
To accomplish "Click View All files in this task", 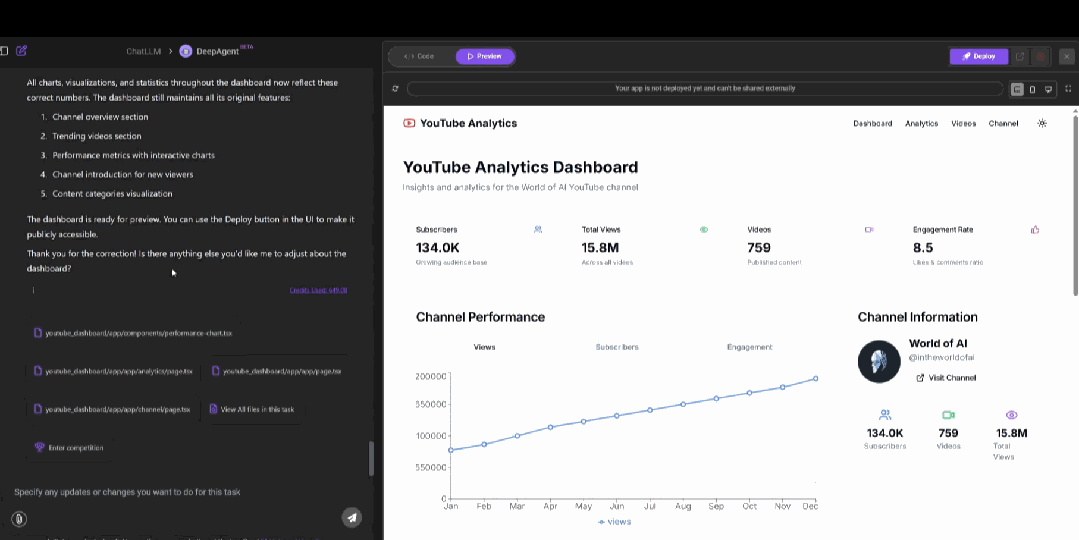I will [x=252, y=409].
